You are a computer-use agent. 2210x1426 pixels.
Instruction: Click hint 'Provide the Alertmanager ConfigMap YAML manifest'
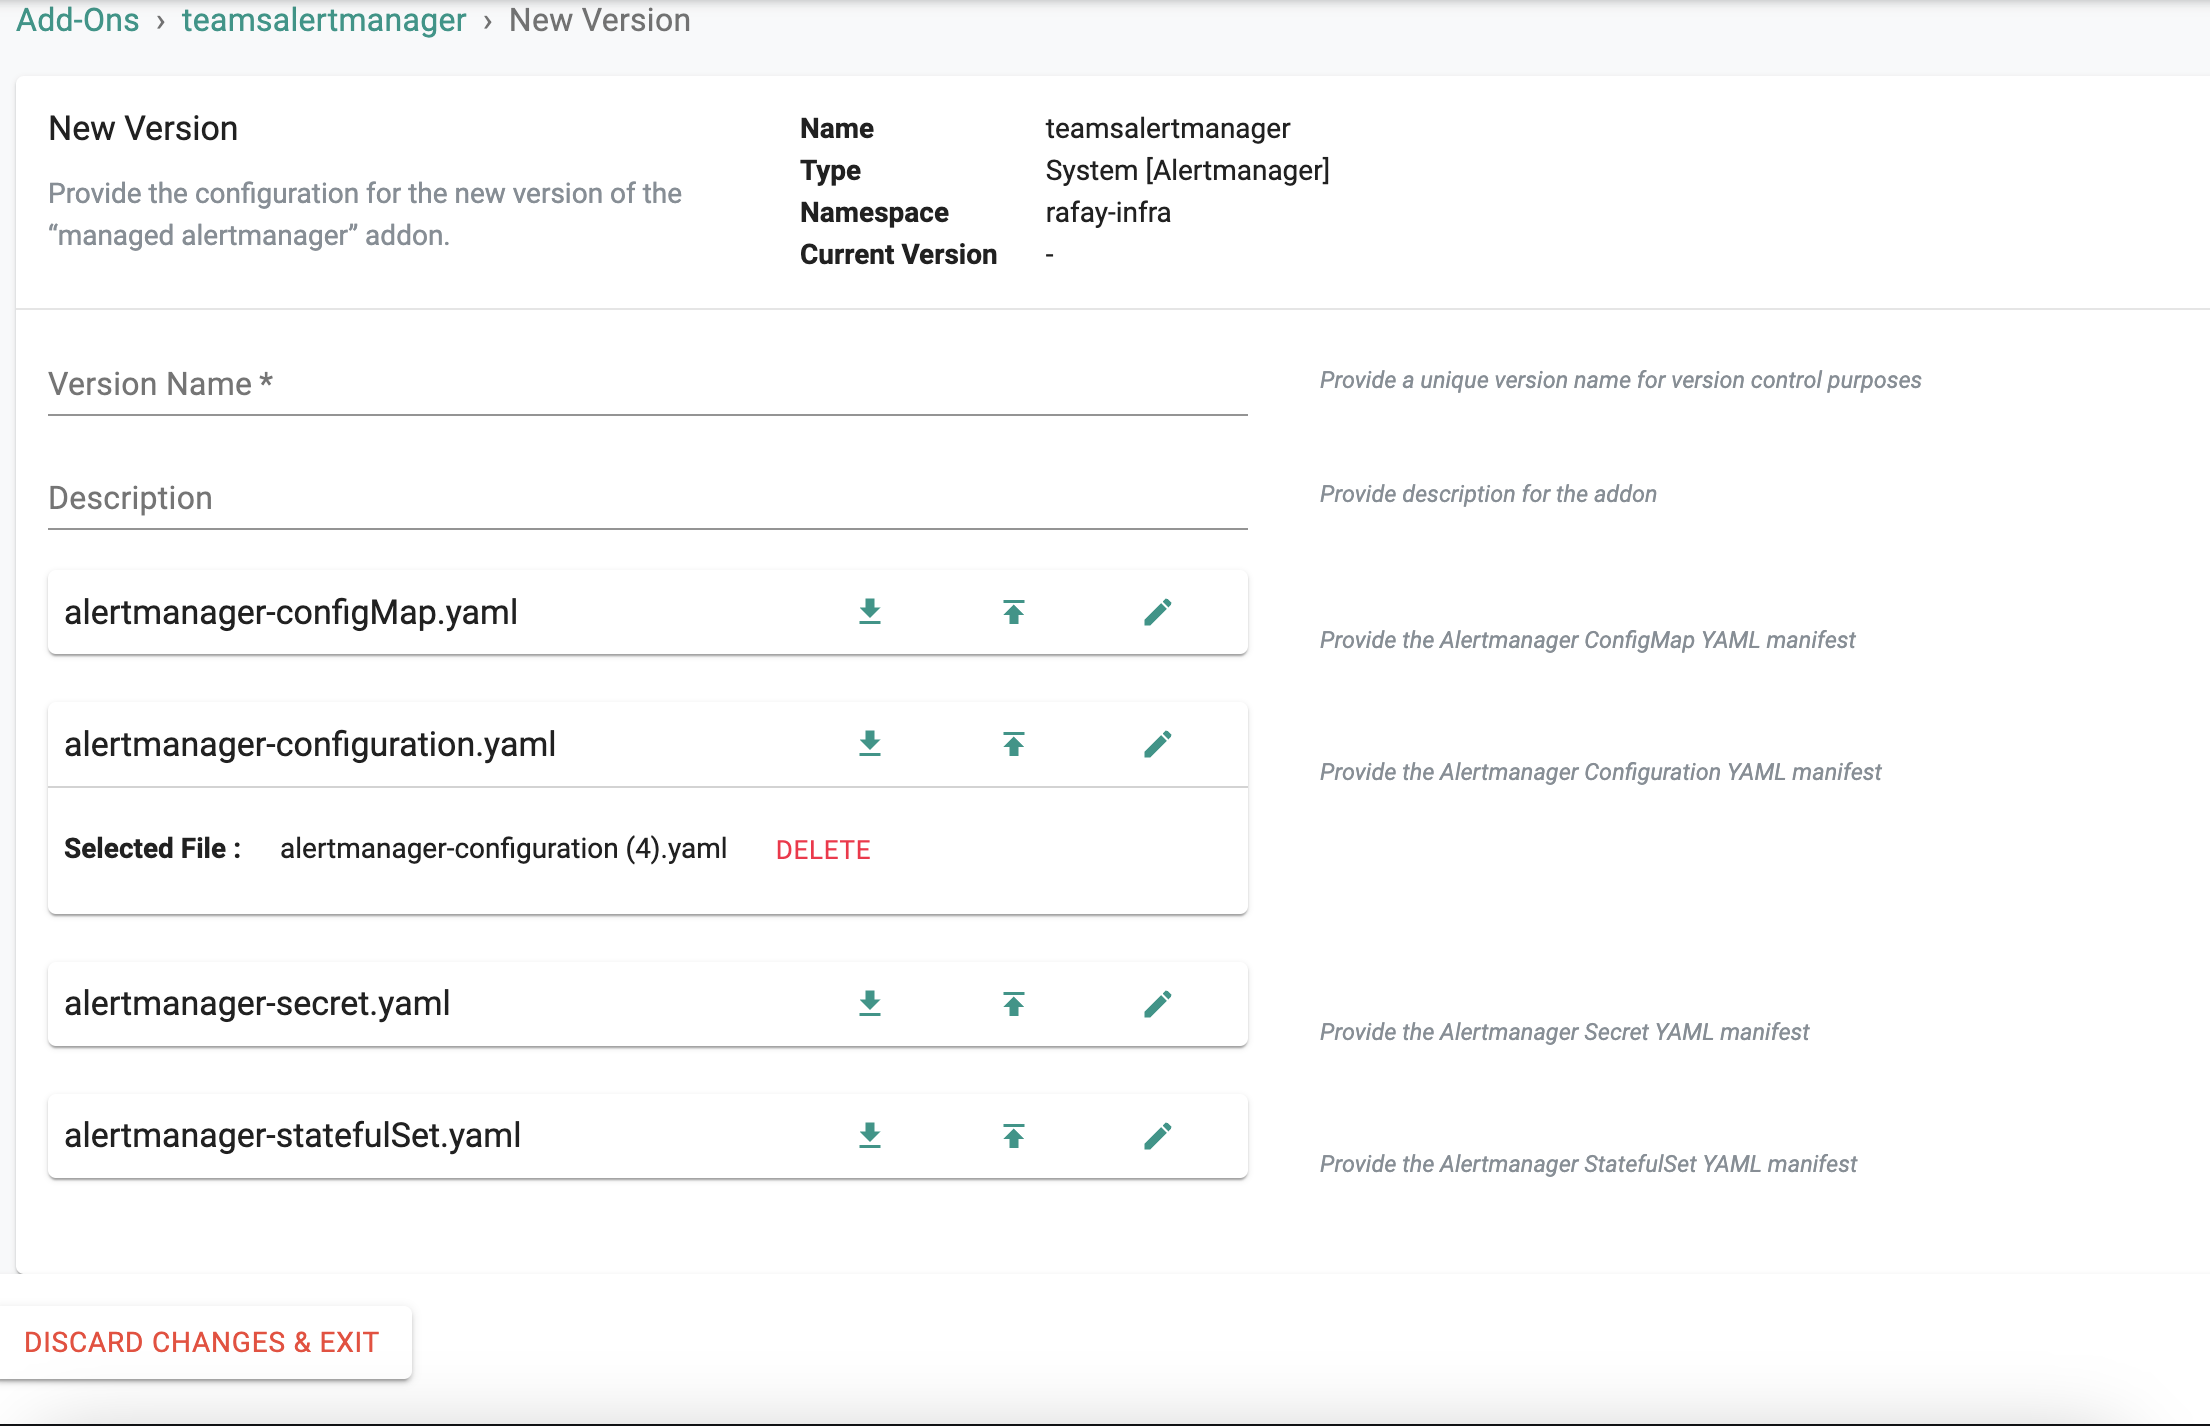click(1587, 640)
